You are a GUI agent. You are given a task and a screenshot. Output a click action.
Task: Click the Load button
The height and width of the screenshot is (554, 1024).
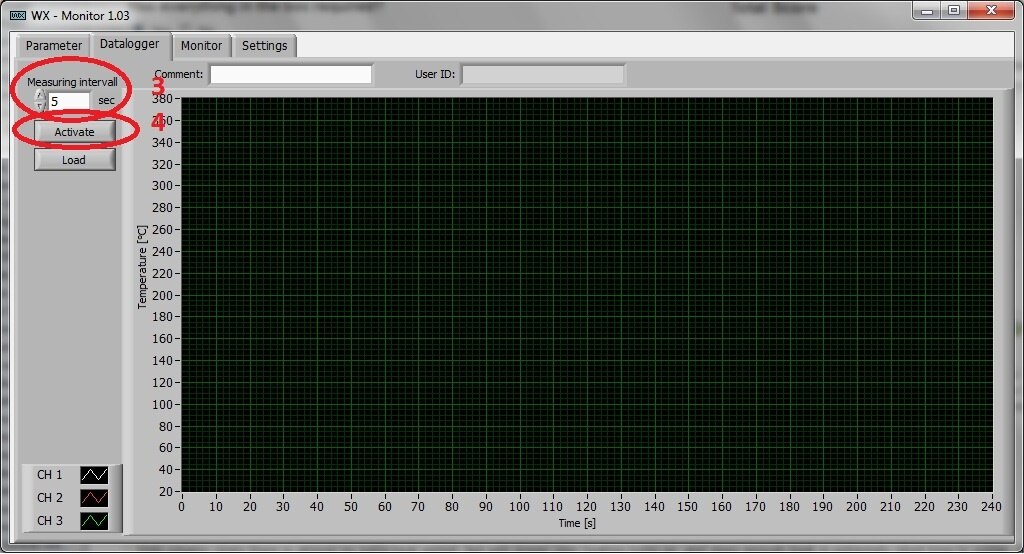pos(74,160)
